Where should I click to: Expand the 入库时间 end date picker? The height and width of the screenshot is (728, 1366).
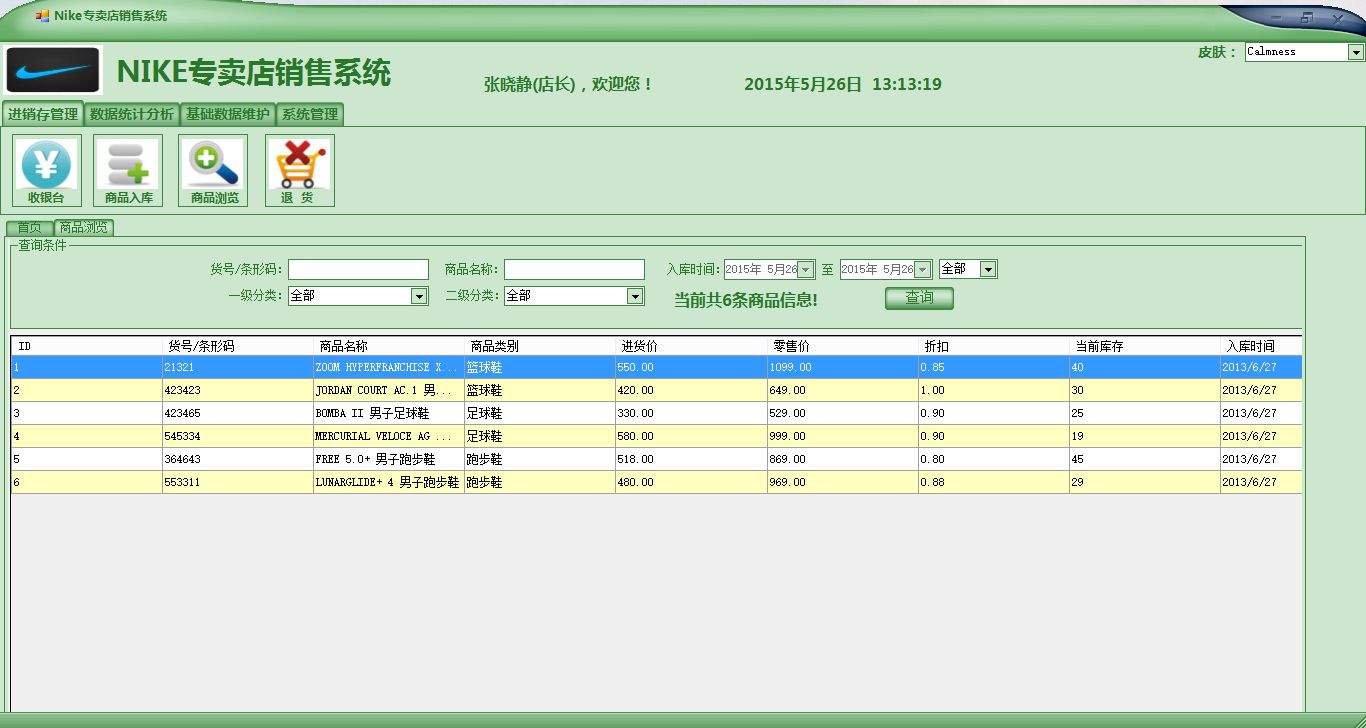click(x=922, y=269)
